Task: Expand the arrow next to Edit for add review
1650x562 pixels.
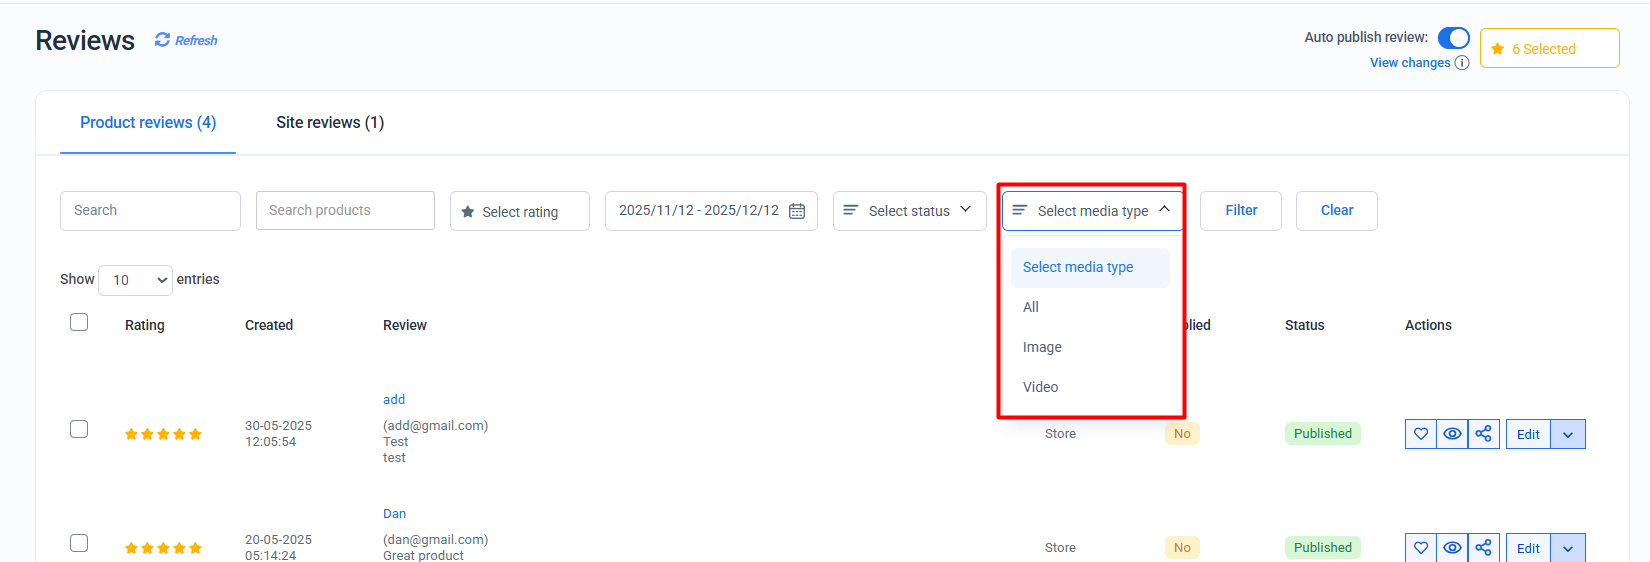Action: pos(1567,434)
